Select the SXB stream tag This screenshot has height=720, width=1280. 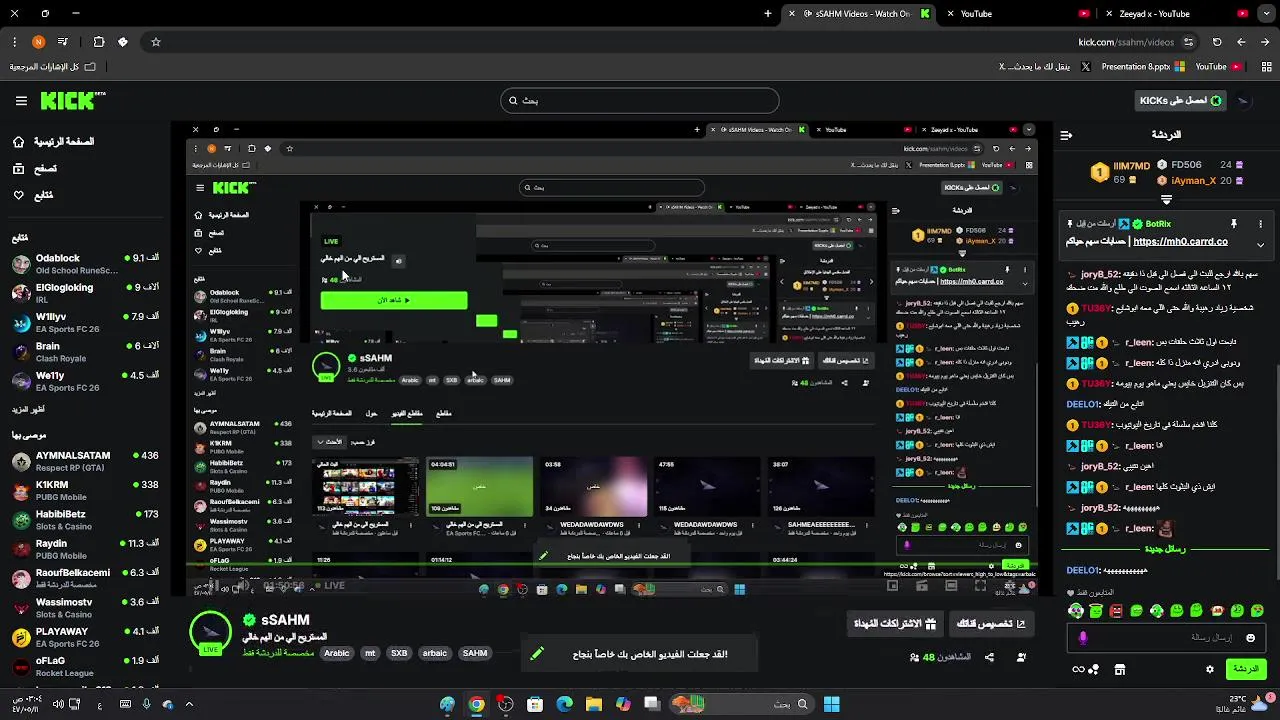point(399,653)
